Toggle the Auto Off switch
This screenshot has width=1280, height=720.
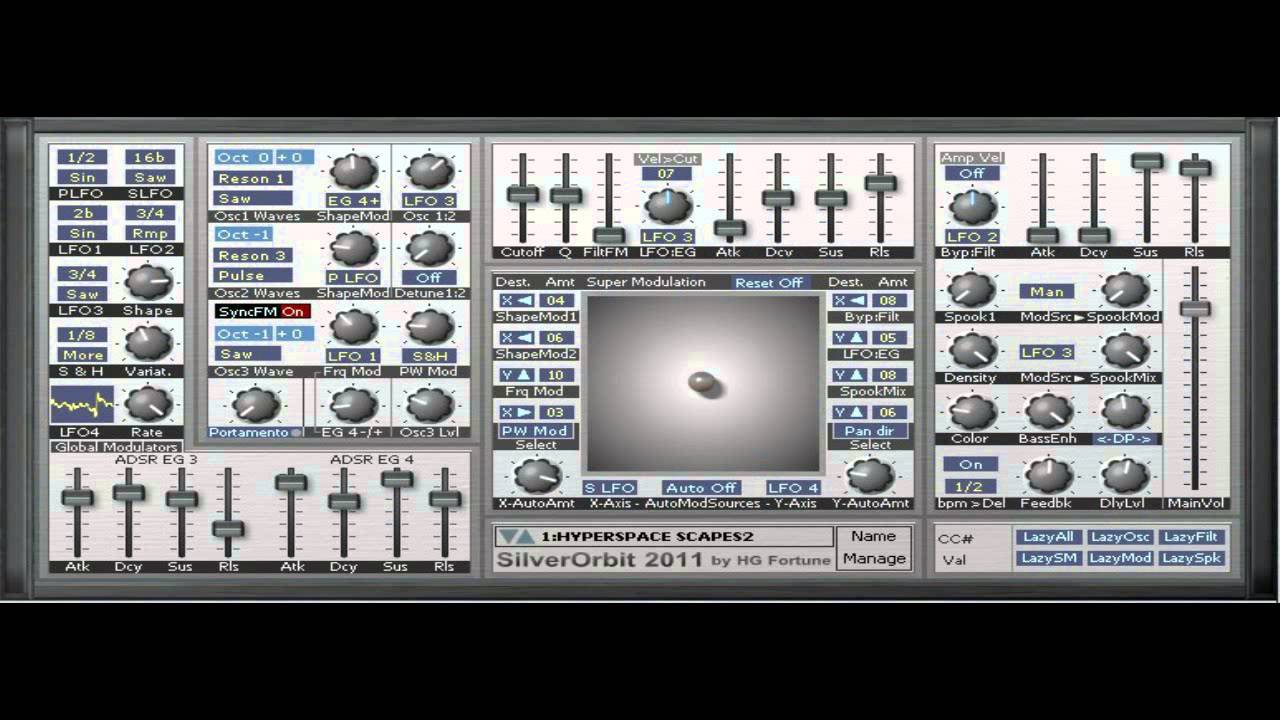pos(700,488)
